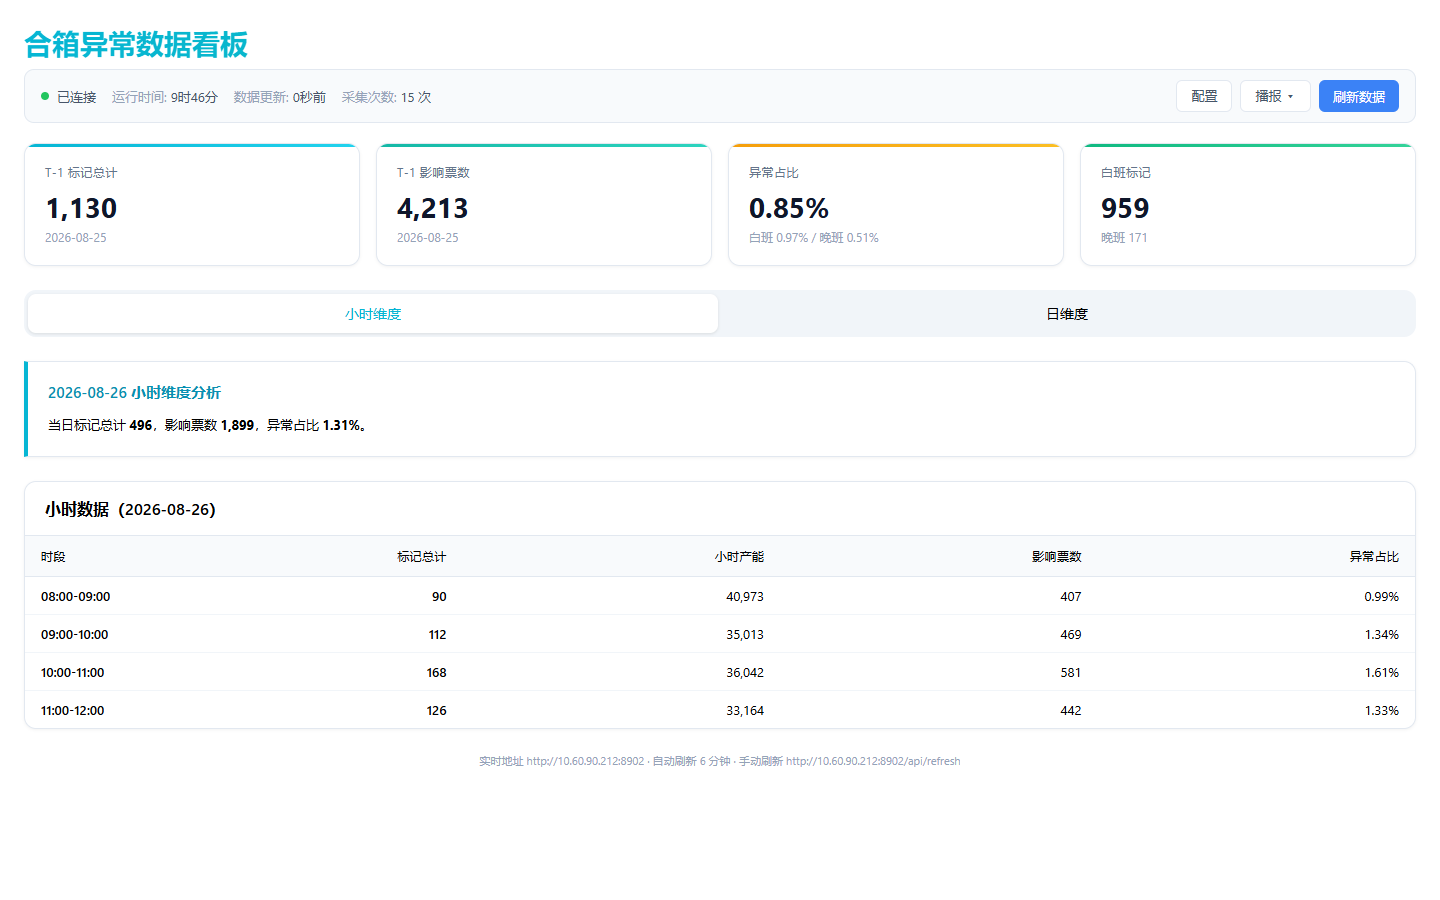The height and width of the screenshot is (900, 1440).
Task: Click the 合箱异常数据看板 page title
Action: pos(136,45)
